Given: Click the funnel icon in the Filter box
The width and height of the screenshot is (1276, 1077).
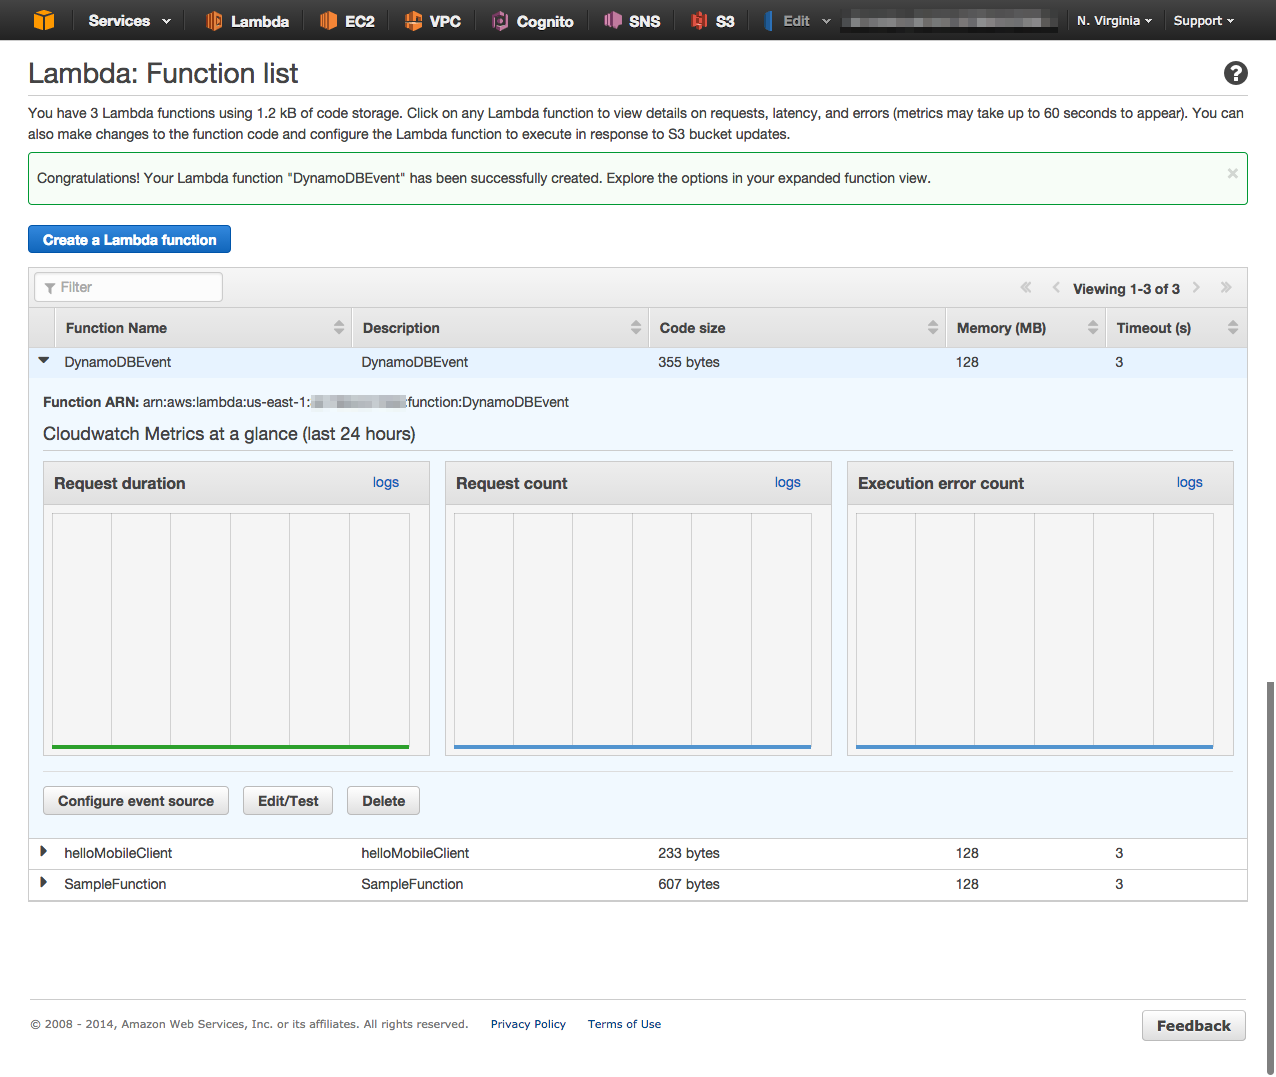Looking at the screenshot, I should (x=50, y=287).
